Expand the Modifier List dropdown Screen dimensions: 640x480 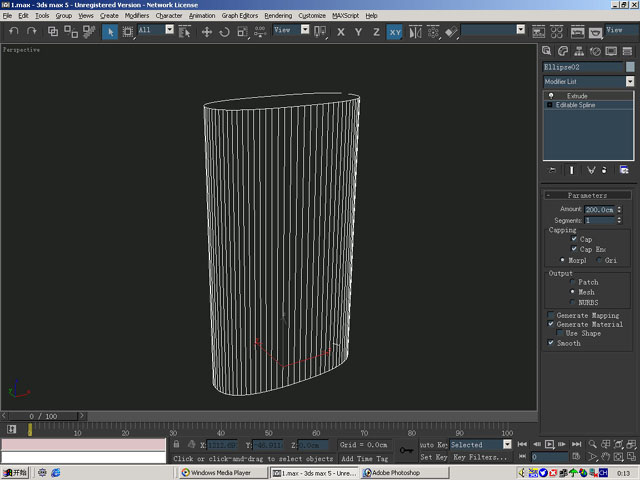[629, 81]
